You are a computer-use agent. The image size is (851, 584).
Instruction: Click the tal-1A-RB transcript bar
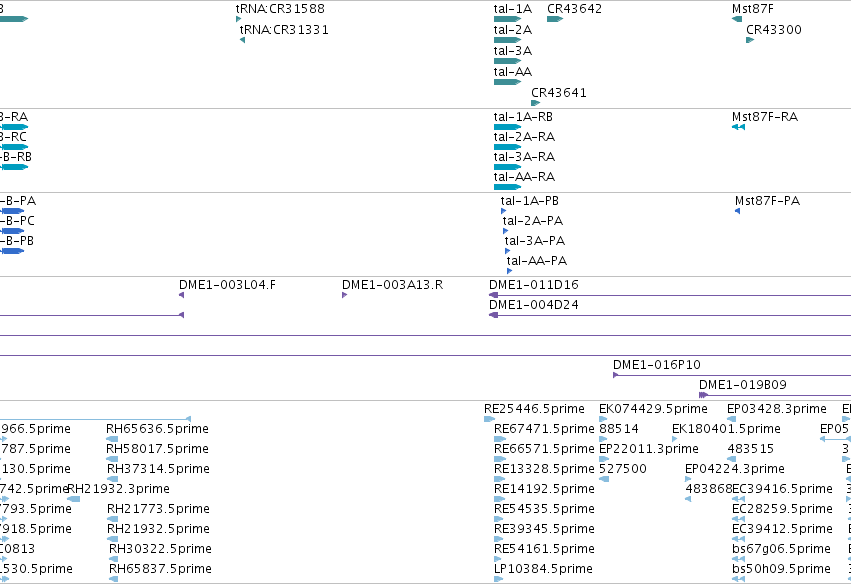507,127
